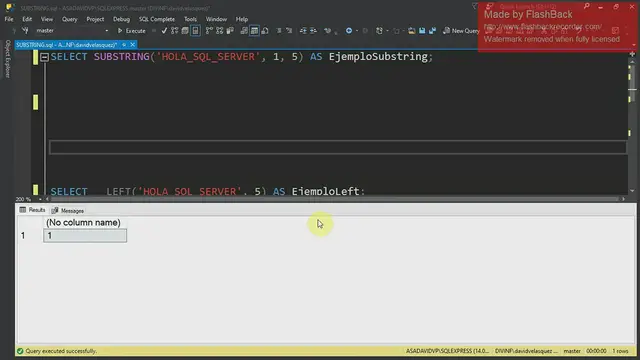Create a New Query
The width and height of the screenshot is (640, 360).
point(461,31)
